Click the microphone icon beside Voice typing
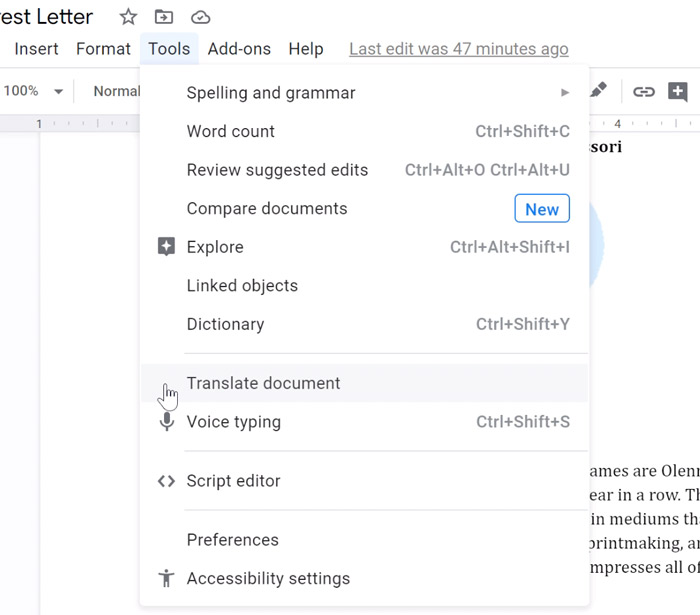Screen dimensions: 700x615 click(167, 421)
